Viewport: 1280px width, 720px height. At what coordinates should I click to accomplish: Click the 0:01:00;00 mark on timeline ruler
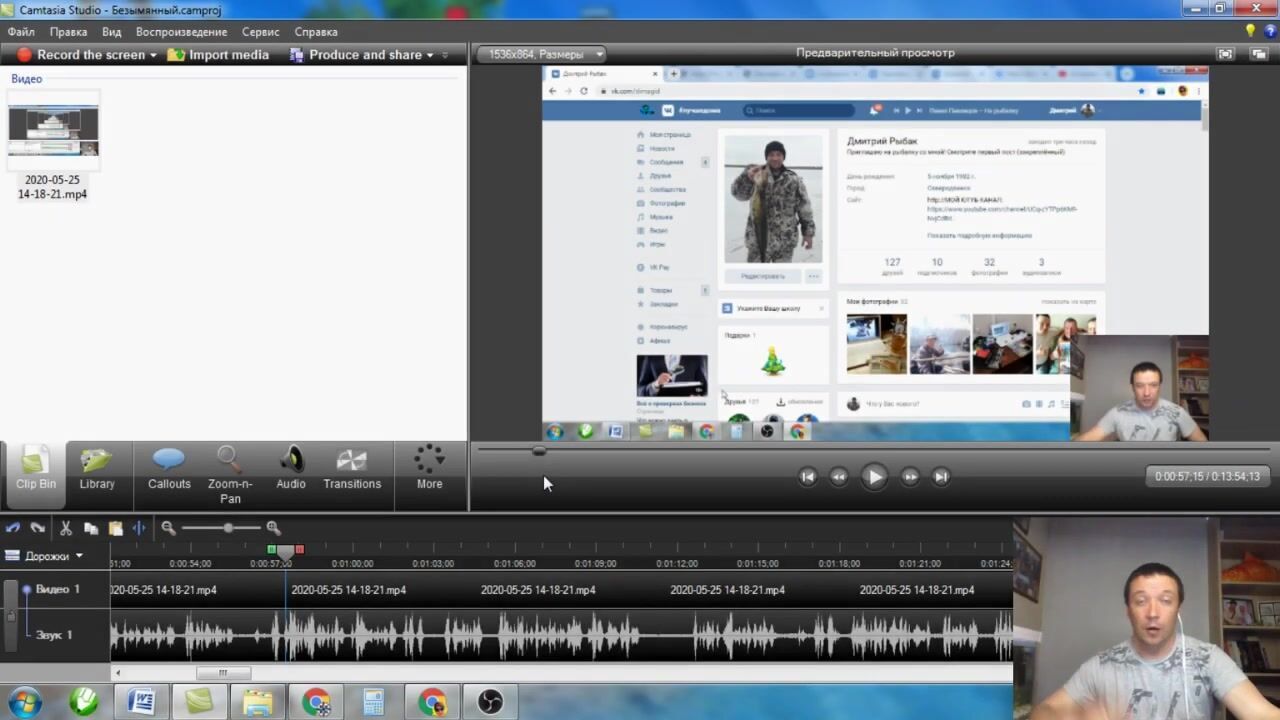[352, 564]
